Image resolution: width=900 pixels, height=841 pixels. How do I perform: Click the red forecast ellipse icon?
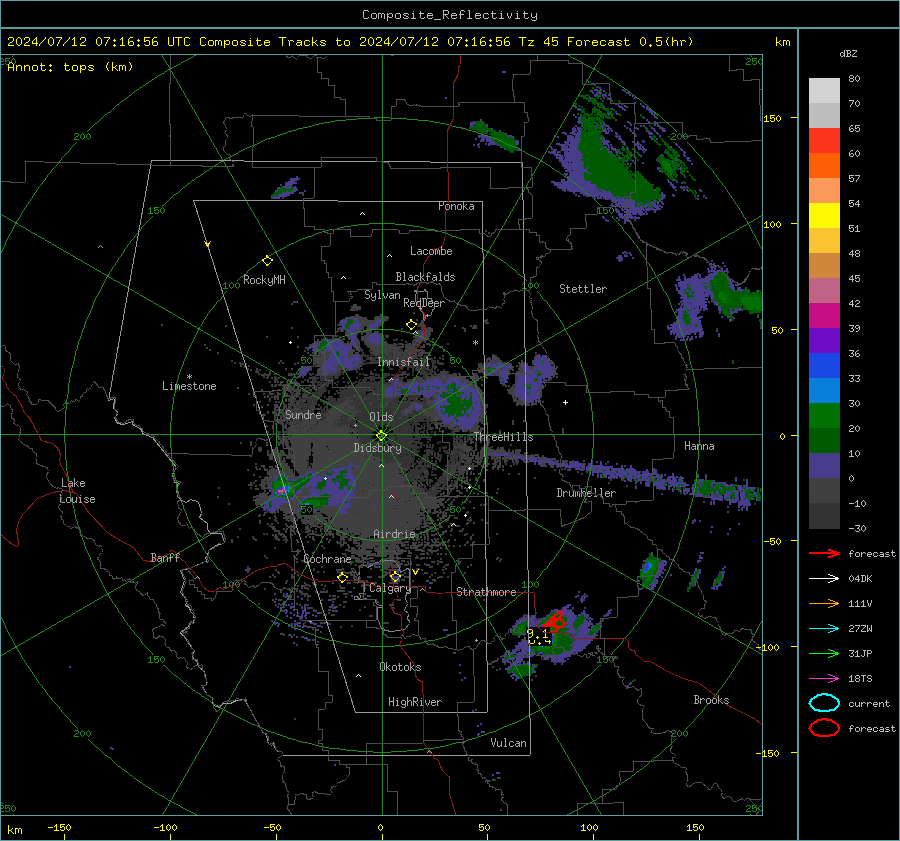(824, 727)
